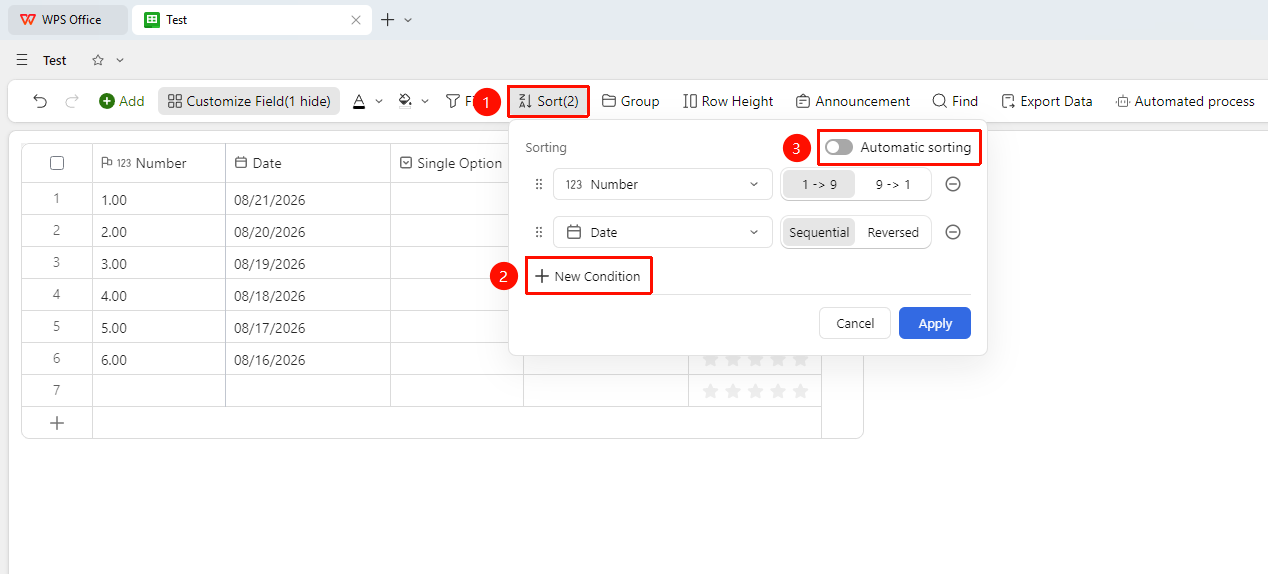1268x574 pixels.
Task: Click Cancel in sorting panel
Action: point(855,323)
